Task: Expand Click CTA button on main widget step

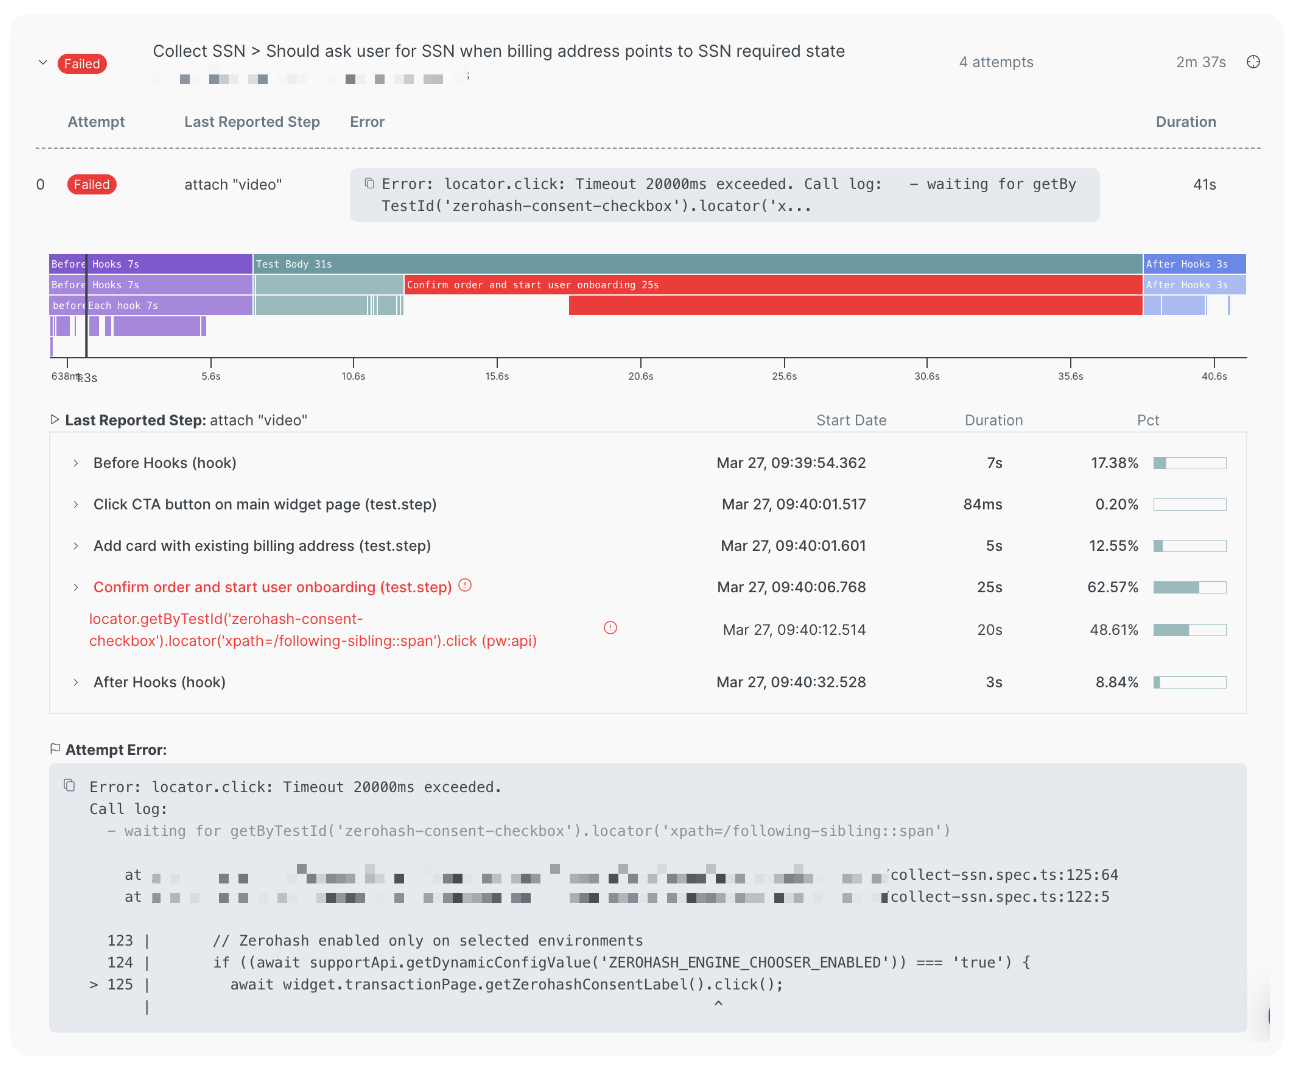Action: [76, 504]
